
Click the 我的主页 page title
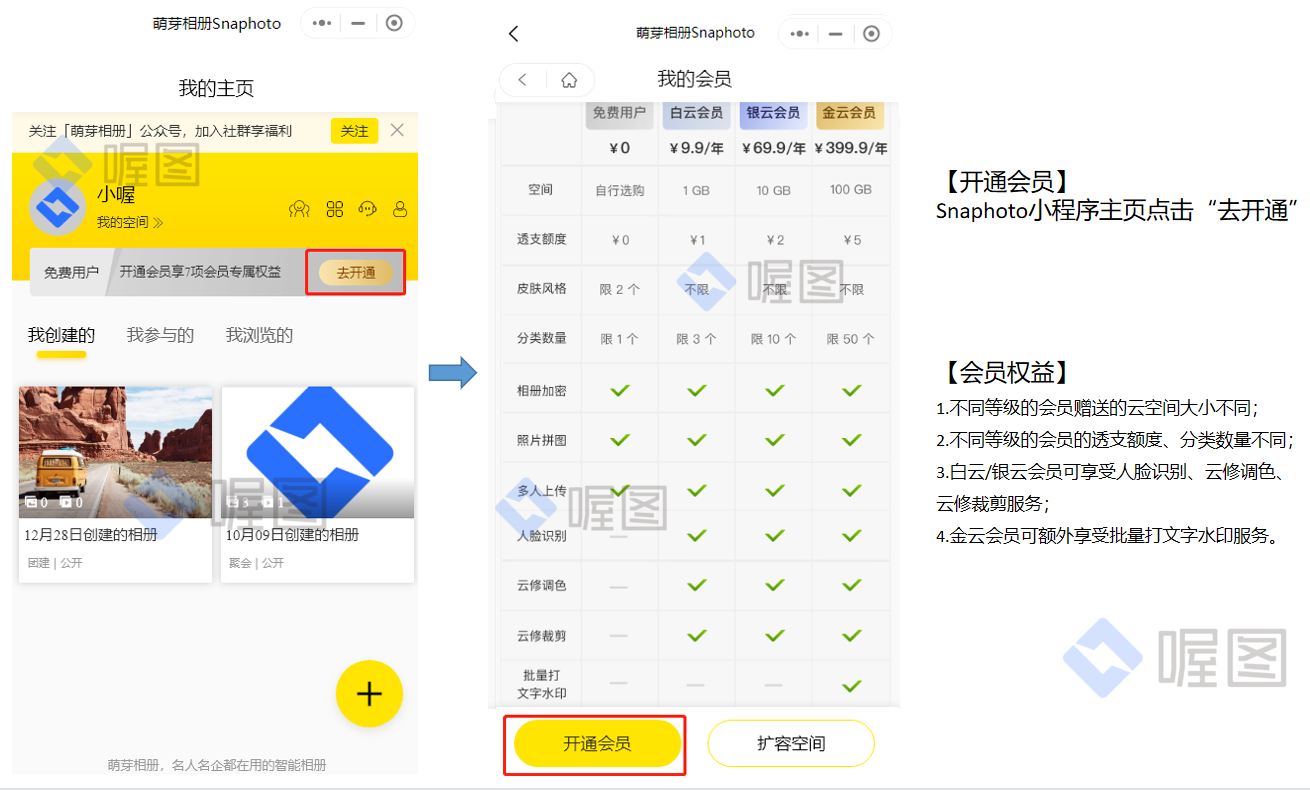pos(216,88)
